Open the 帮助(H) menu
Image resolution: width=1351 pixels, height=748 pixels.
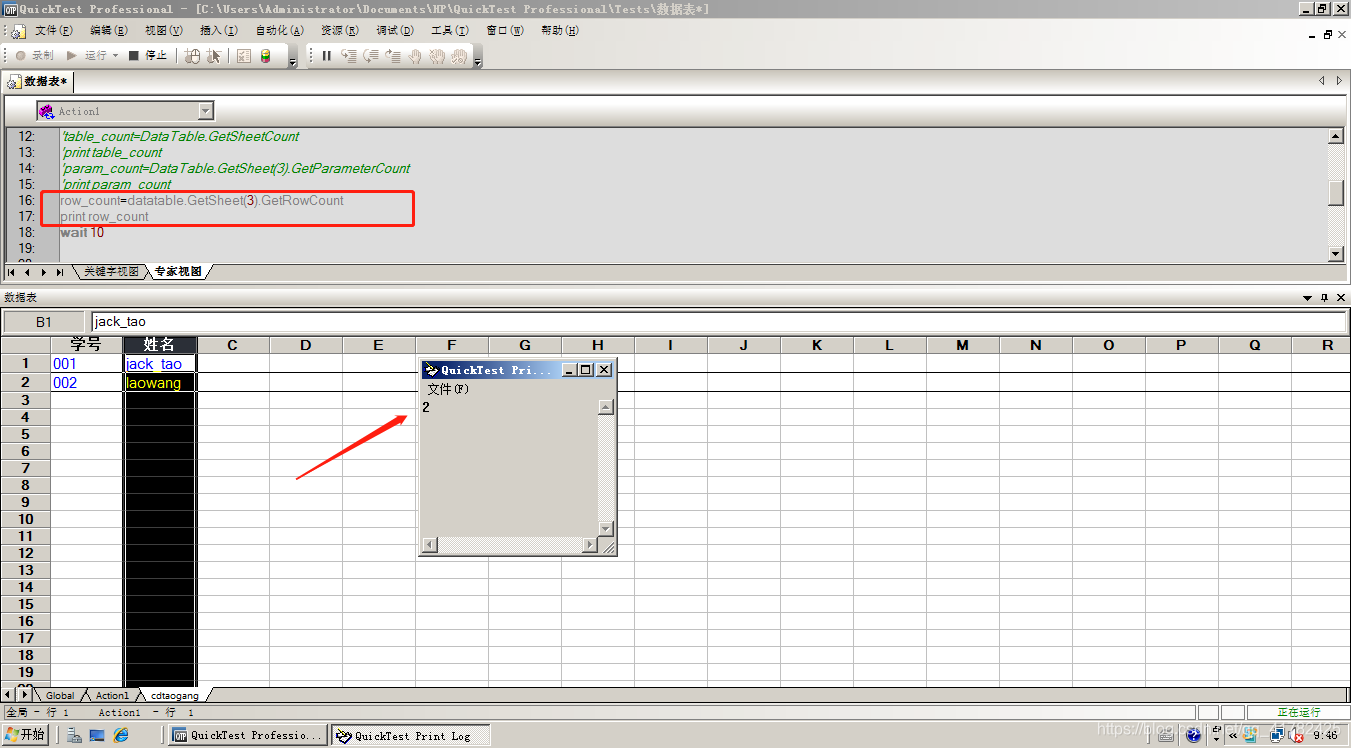pos(560,31)
